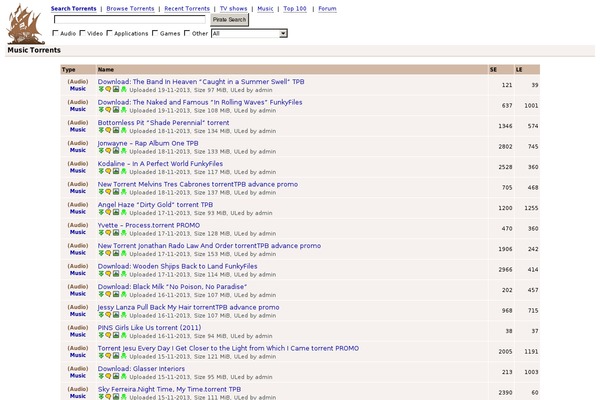Go to Browse Torrents
The width and height of the screenshot is (600, 400).
130,8
